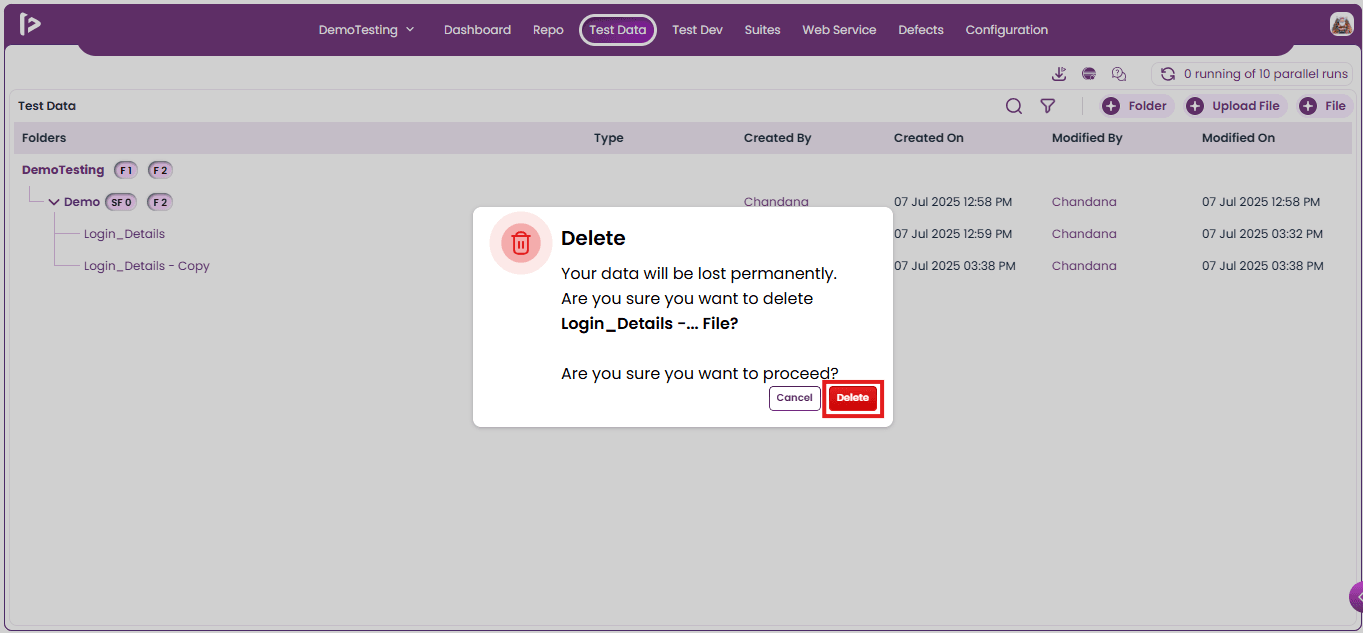
Task: Click the F2 badge next to Demo
Action: (159, 202)
